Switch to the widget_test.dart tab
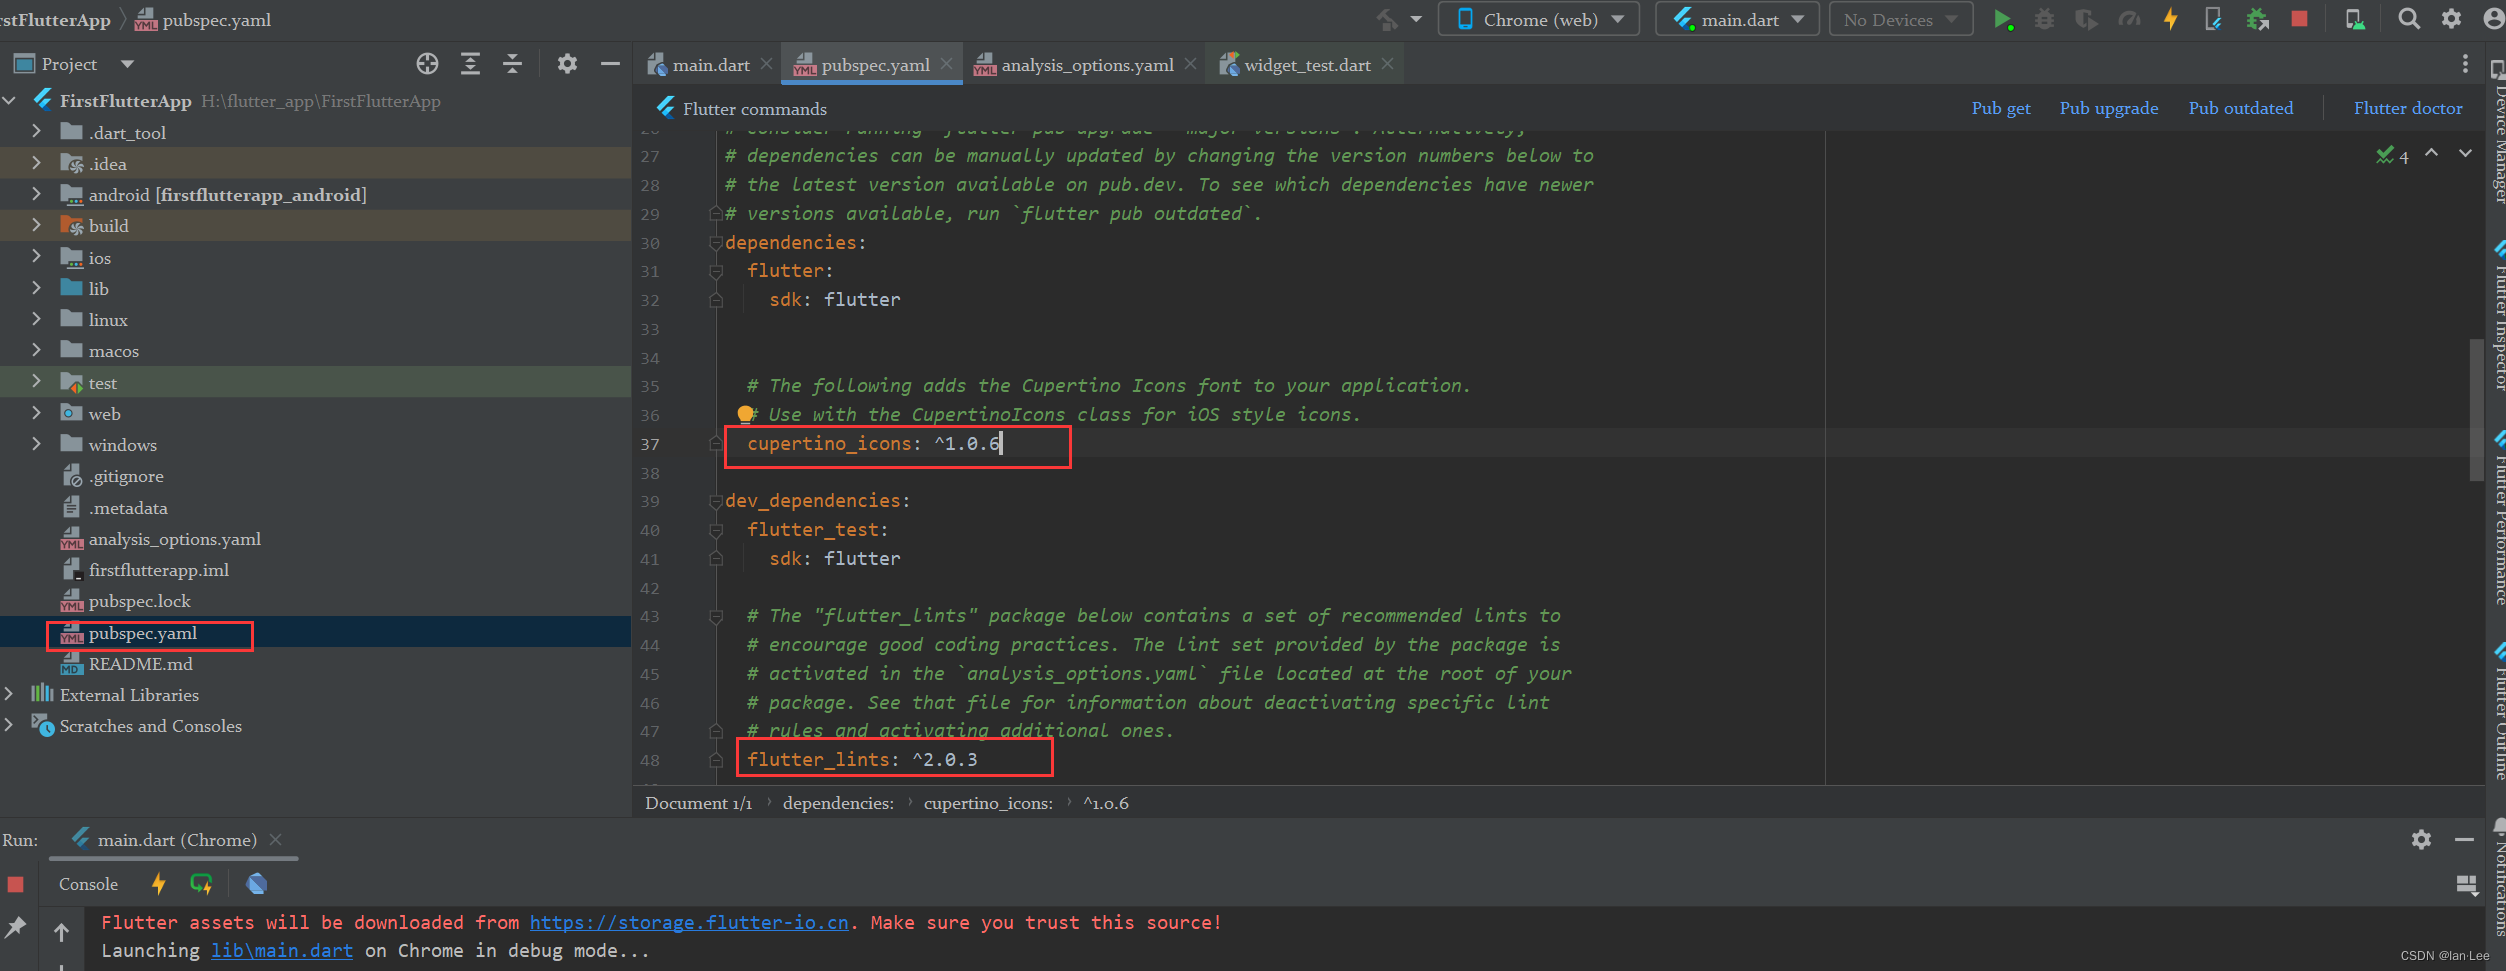Image resolution: width=2506 pixels, height=971 pixels. tap(1305, 64)
